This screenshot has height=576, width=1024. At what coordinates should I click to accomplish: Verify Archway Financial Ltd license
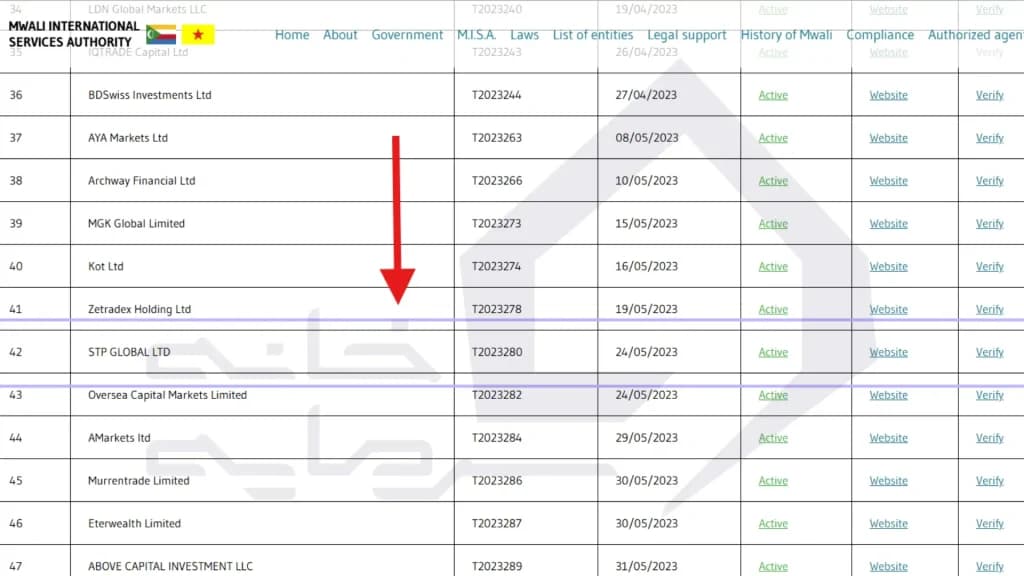click(989, 181)
